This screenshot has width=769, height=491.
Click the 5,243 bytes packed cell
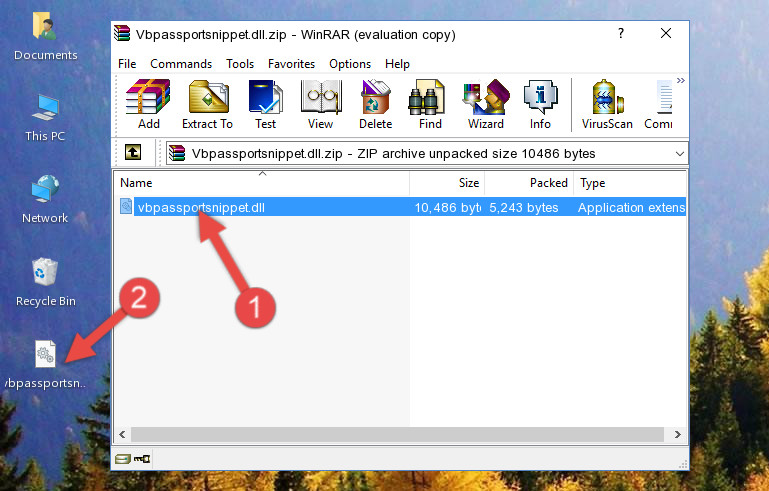point(524,207)
